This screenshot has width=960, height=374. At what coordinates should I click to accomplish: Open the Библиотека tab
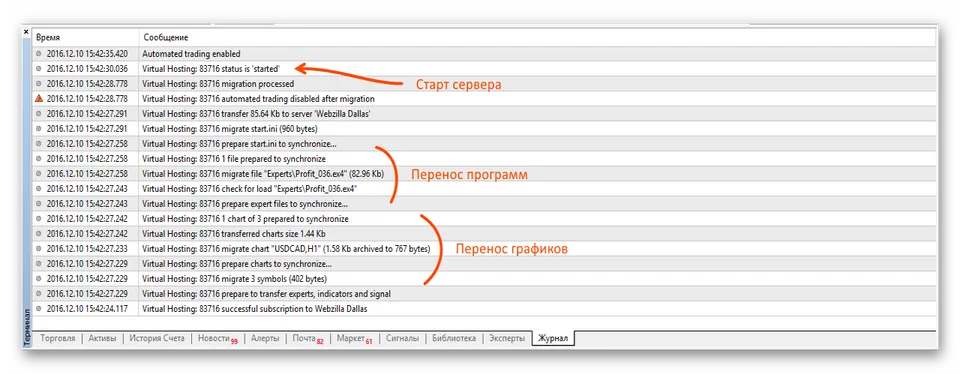454,338
